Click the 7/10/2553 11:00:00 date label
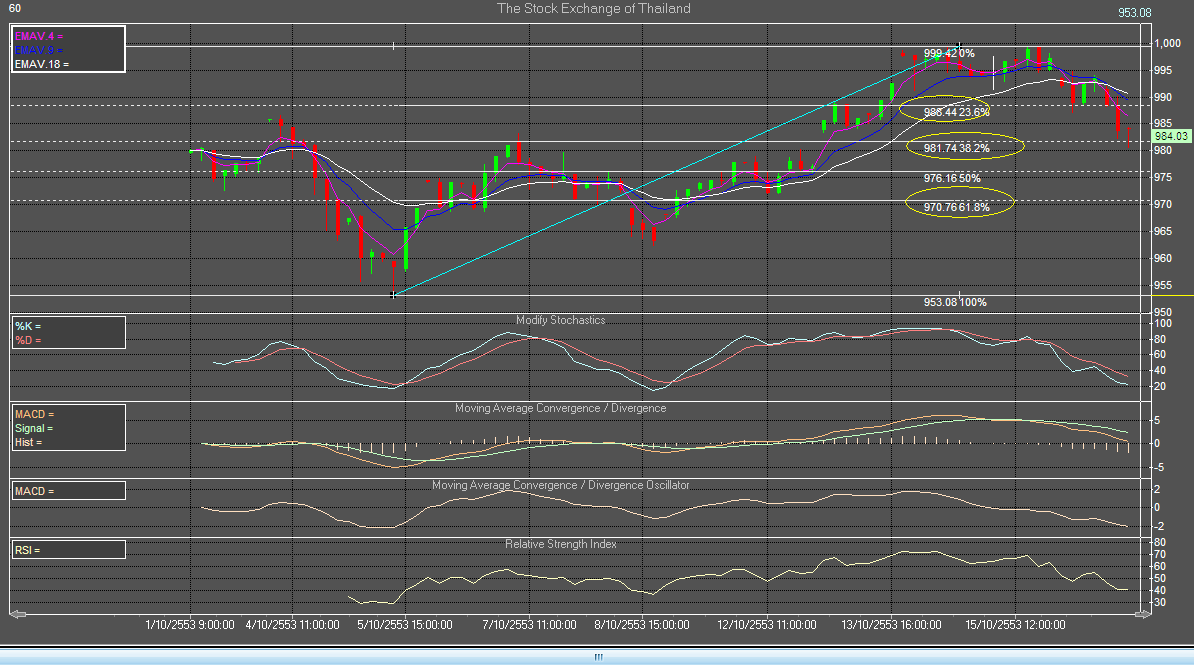 [529, 625]
